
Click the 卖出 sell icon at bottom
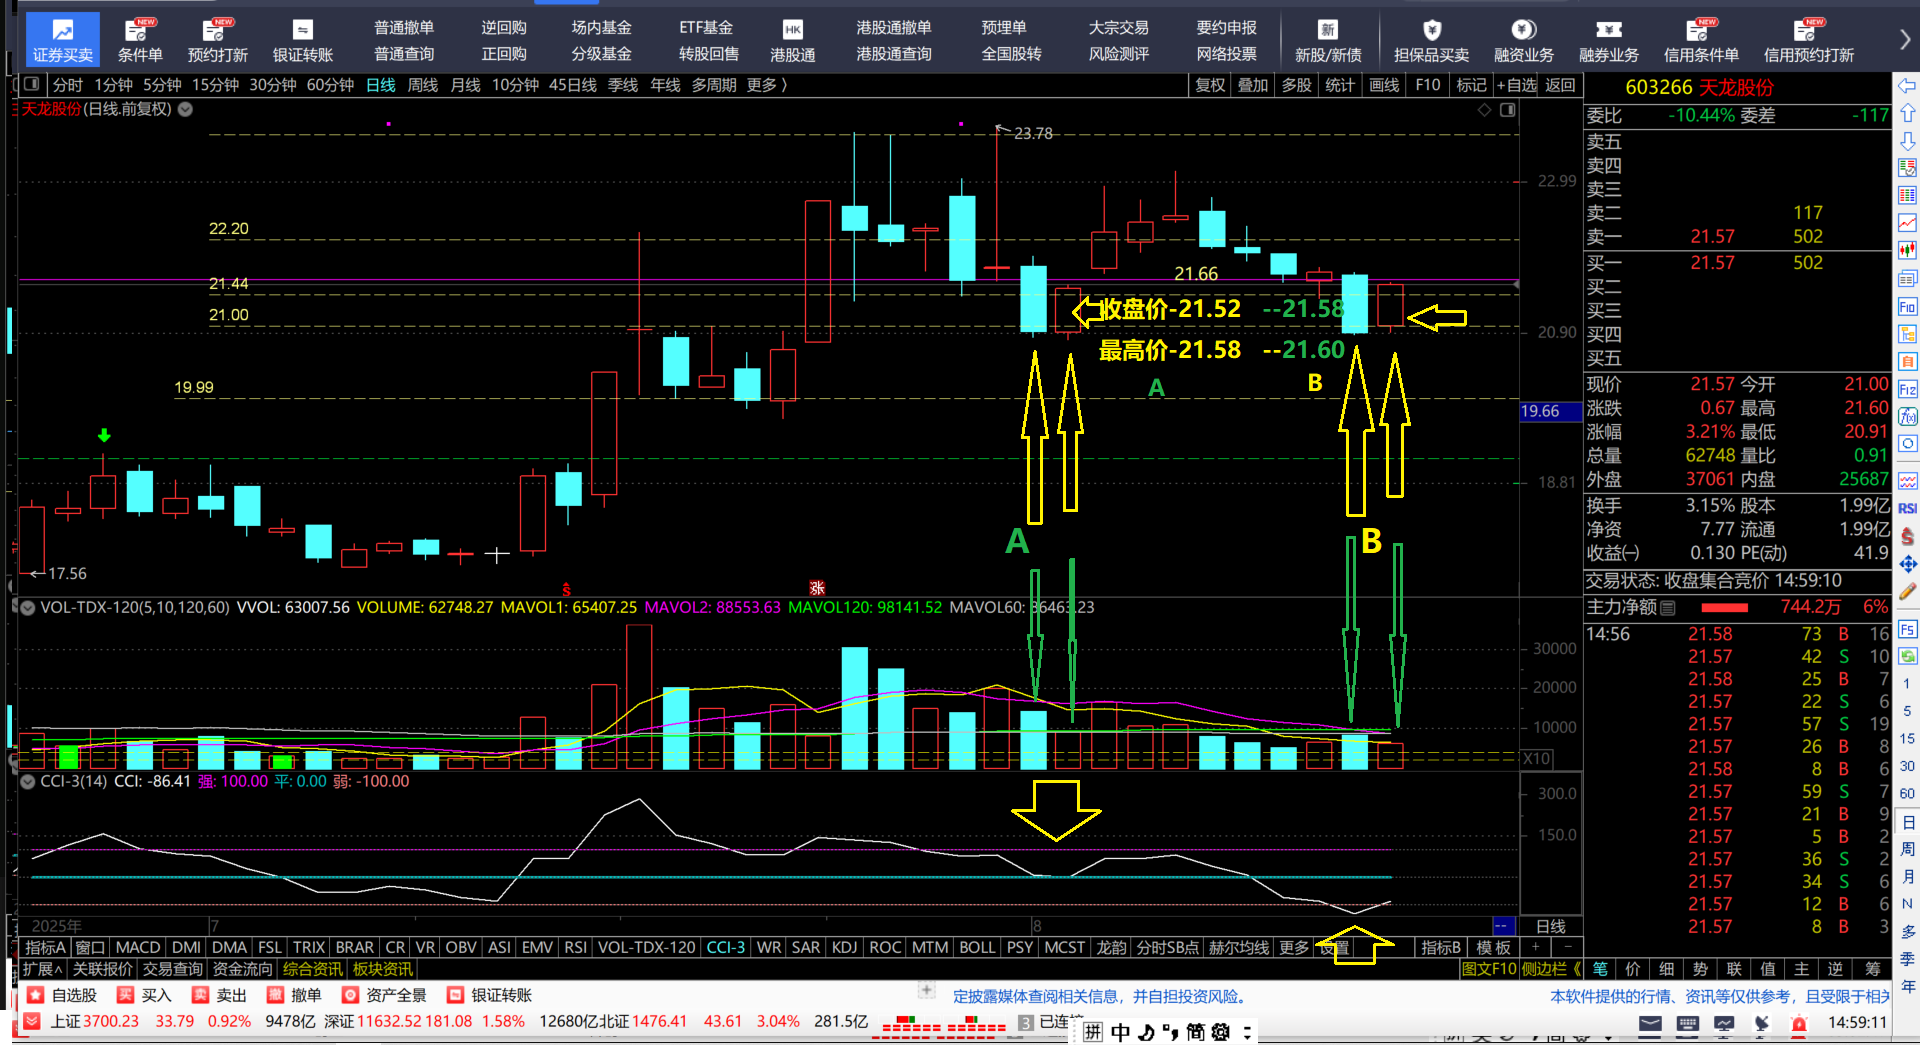point(200,995)
